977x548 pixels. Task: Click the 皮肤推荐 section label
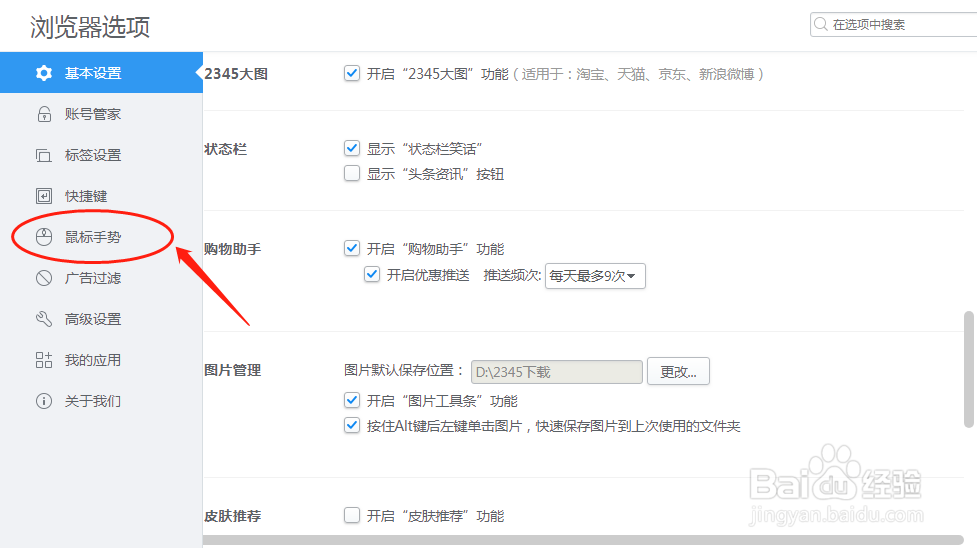pos(232,516)
